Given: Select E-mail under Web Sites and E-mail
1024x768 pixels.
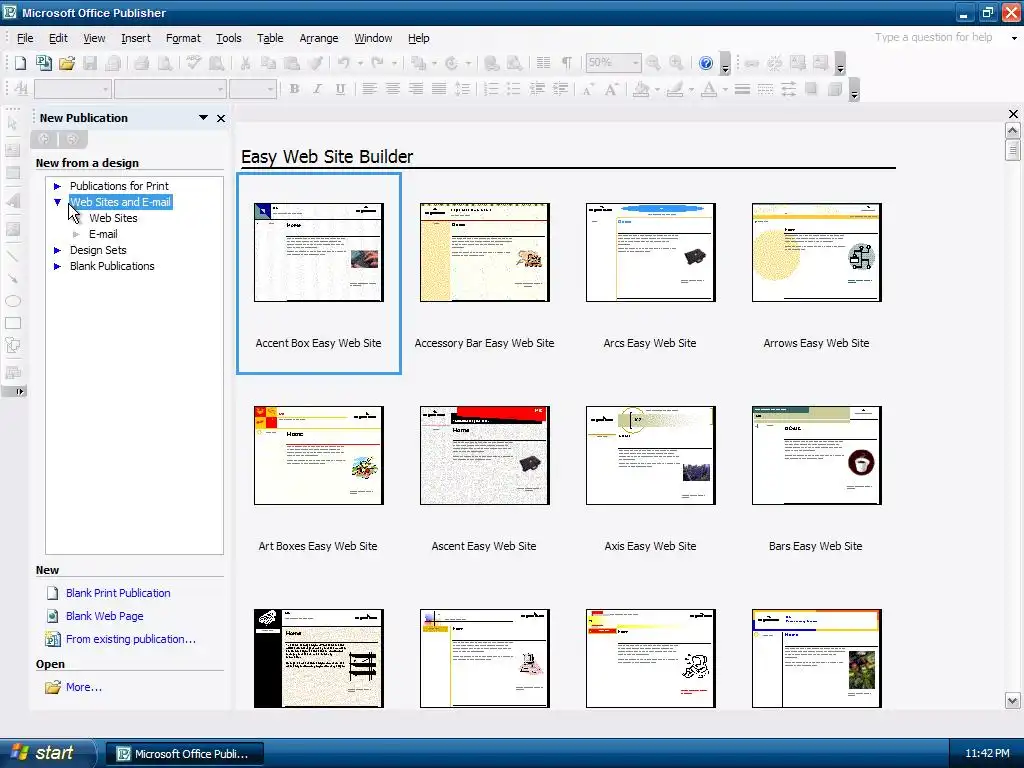Looking at the screenshot, I should click(103, 234).
